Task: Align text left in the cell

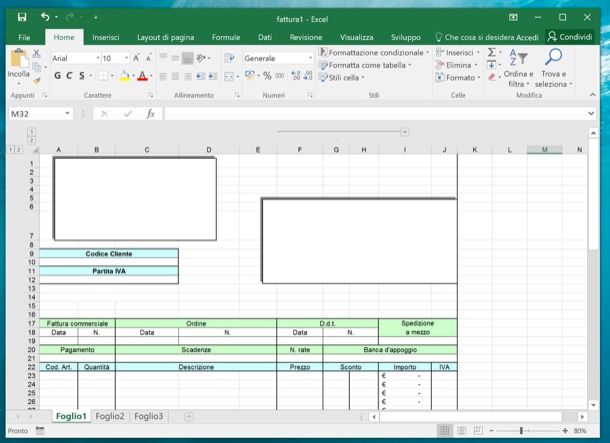Action: pos(163,76)
